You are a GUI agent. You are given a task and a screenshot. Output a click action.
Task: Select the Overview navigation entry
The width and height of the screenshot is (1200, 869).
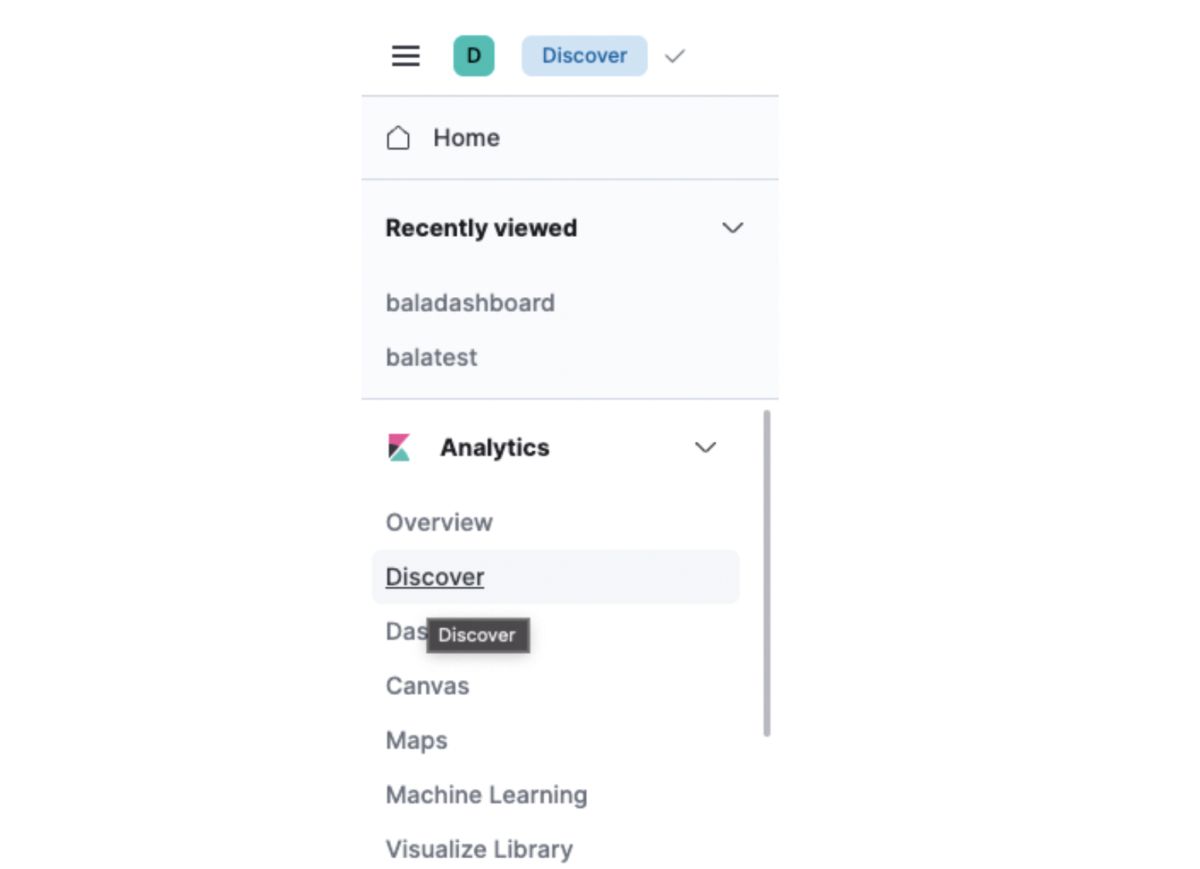439,522
